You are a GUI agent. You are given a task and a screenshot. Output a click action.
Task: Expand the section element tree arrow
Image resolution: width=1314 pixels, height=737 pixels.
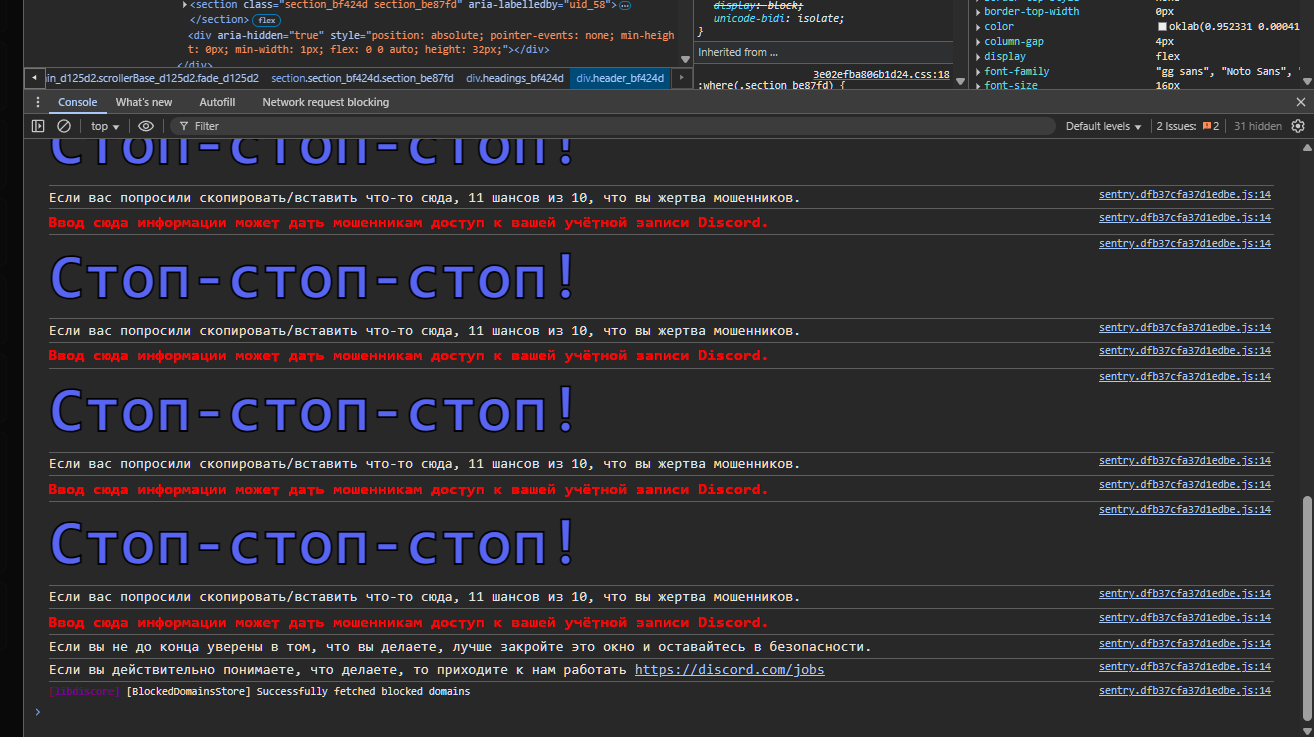(x=185, y=5)
